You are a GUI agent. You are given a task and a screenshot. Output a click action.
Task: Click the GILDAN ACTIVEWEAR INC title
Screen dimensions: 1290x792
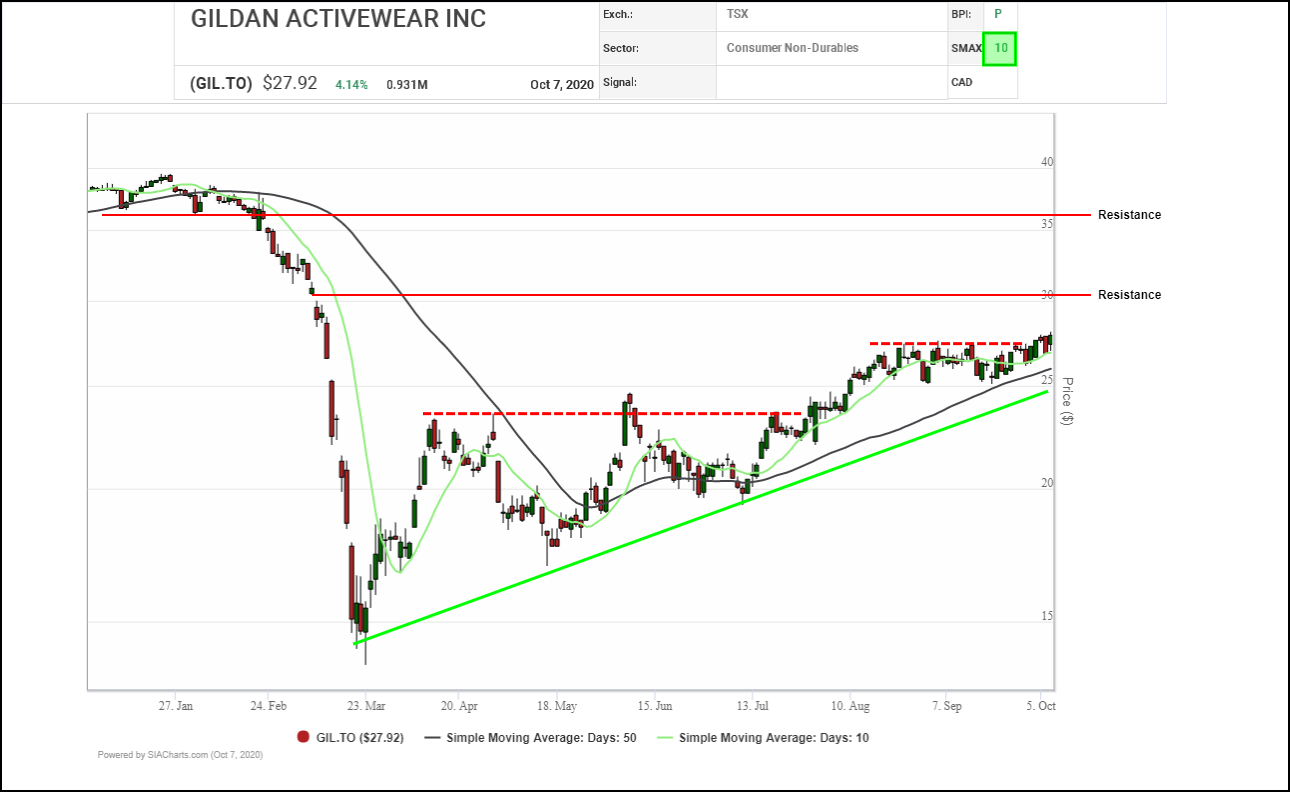(338, 19)
